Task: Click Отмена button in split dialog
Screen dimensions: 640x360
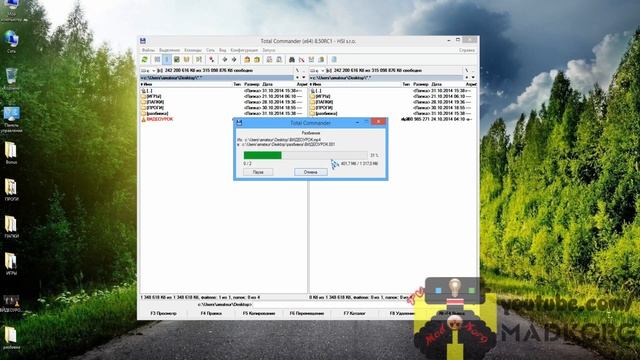Action: (311, 172)
